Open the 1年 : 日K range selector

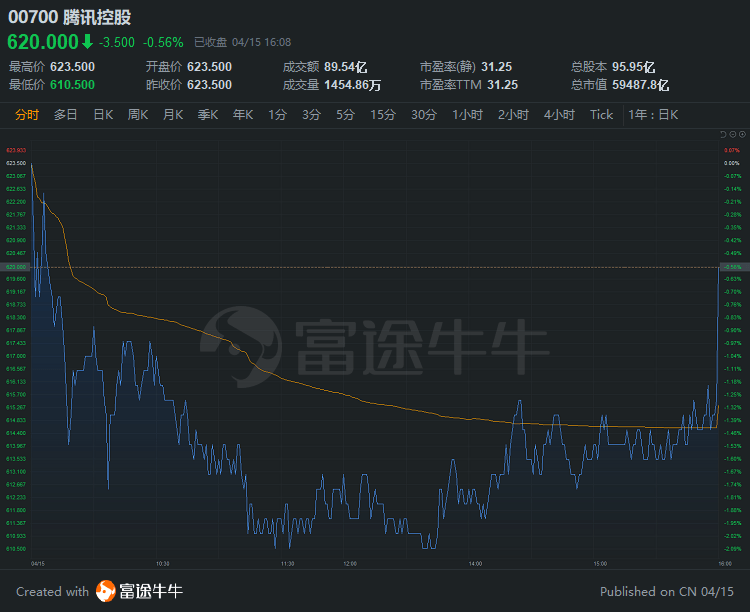point(653,115)
